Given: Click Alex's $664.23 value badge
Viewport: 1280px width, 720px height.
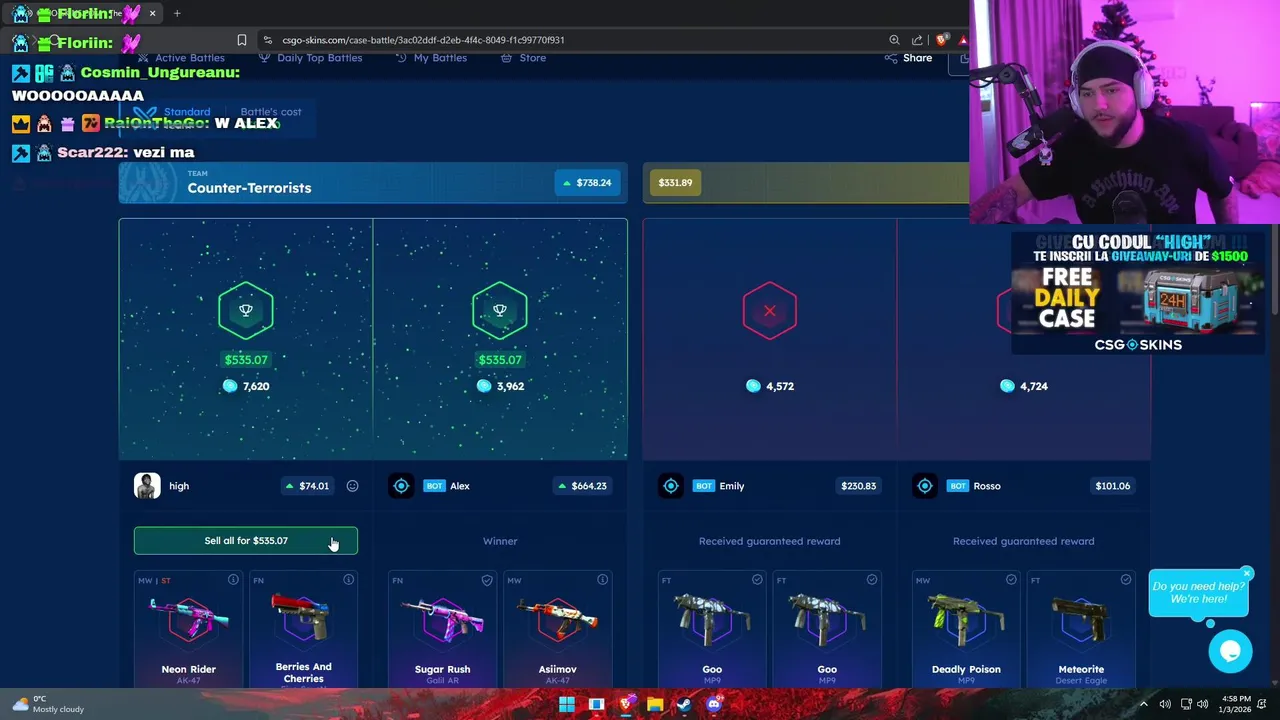Looking at the screenshot, I should point(582,486).
